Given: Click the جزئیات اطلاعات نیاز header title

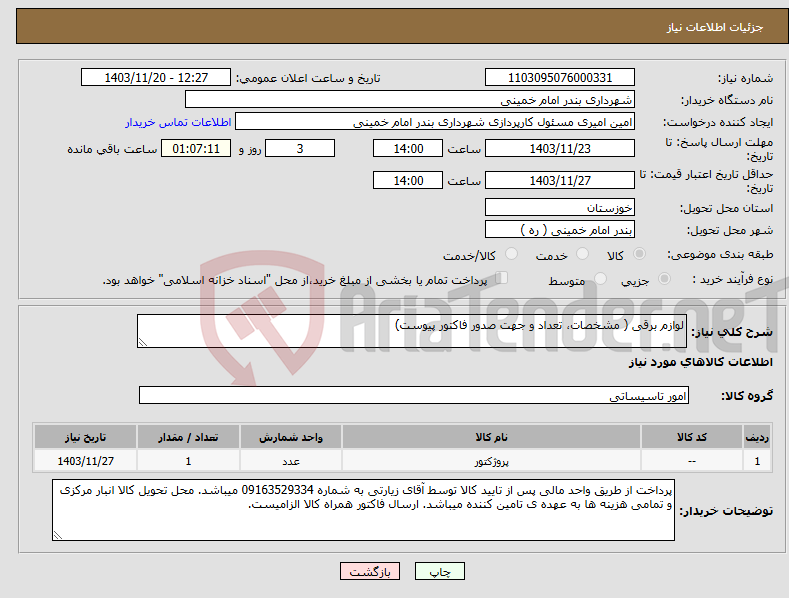Looking at the screenshot, I should tap(715, 27).
